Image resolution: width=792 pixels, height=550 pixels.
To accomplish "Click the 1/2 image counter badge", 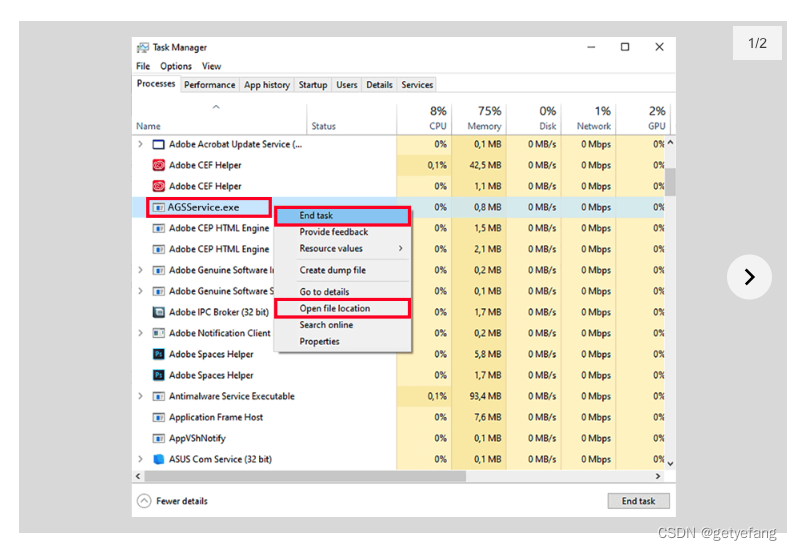I will tap(757, 43).
